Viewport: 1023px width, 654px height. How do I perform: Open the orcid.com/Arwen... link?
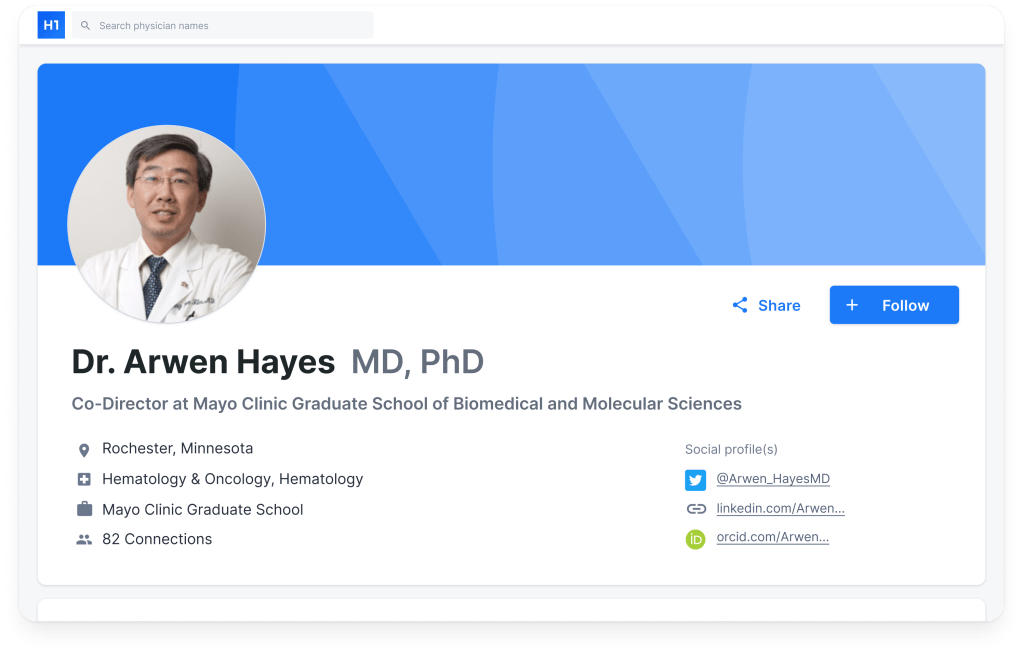pos(772,537)
